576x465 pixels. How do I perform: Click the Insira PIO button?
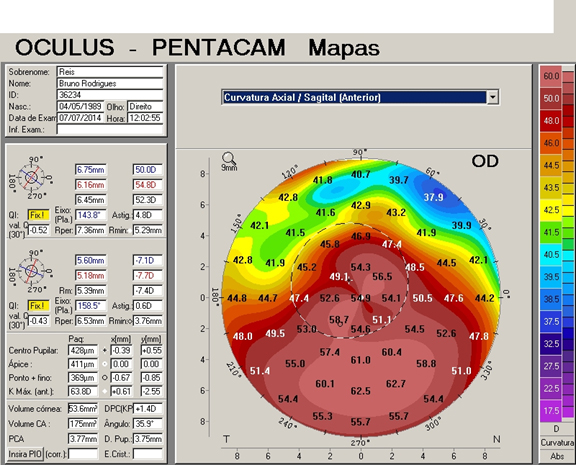25,454
